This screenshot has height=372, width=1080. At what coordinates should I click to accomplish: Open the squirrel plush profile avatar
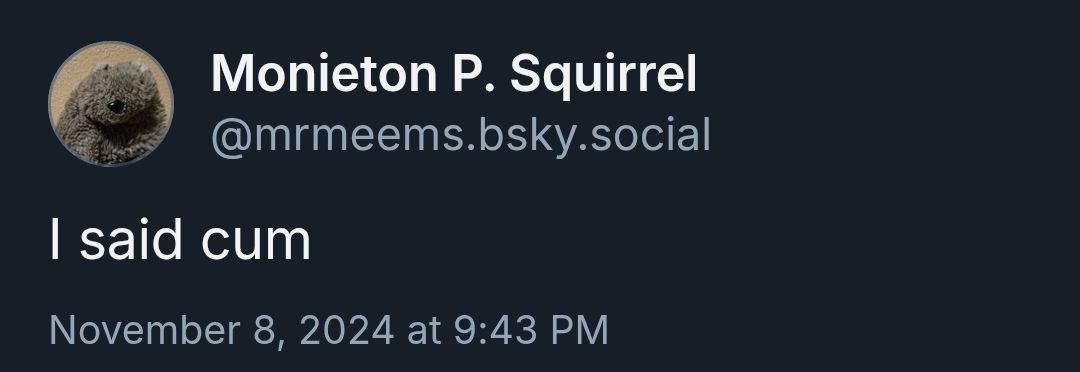pyautogui.click(x=111, y=104)
